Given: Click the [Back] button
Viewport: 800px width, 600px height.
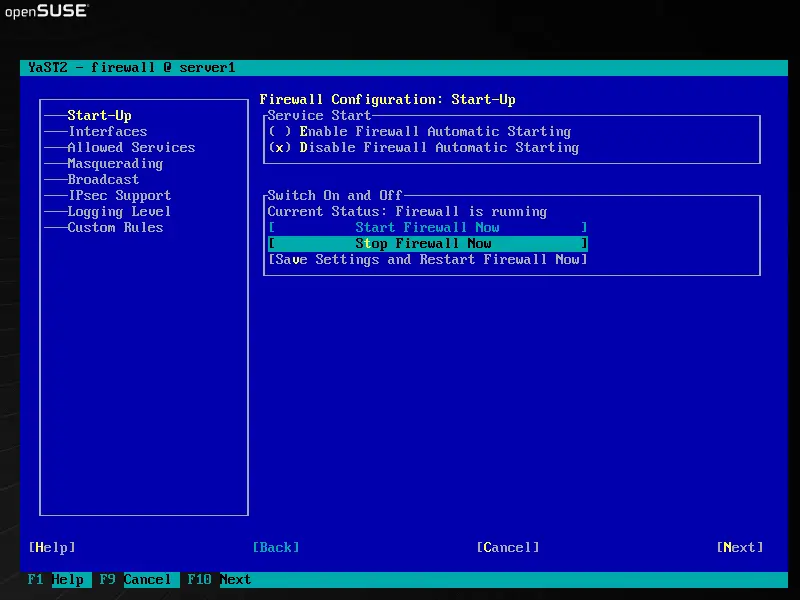Looking at the screenshot, I should (276, 547).
